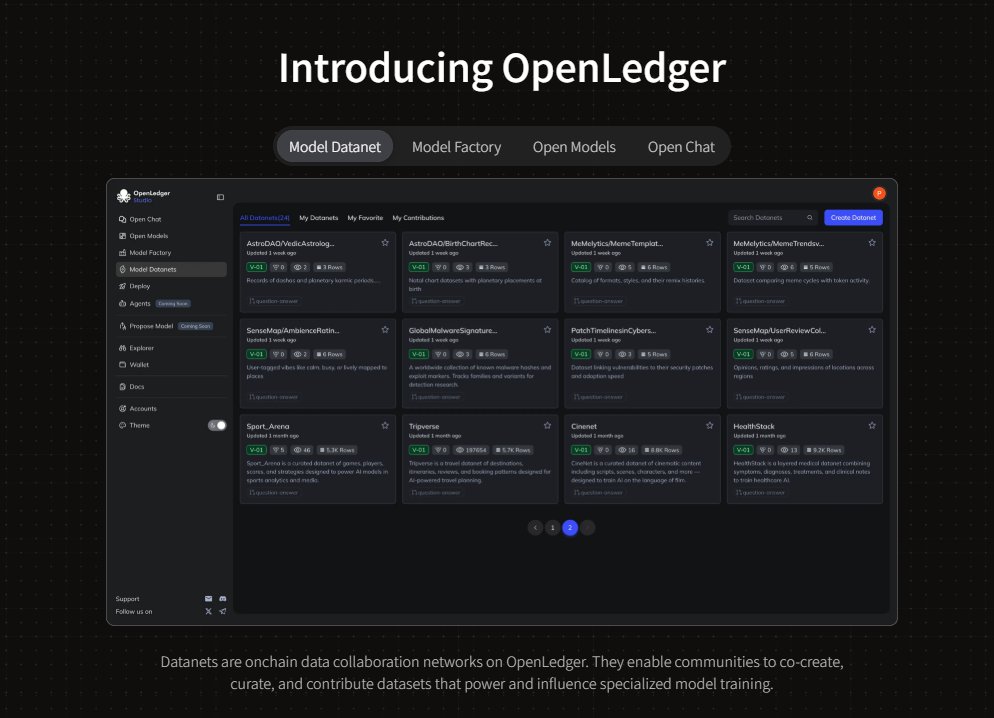
Task: Open the All Datanets(24) tab
Action: (265, 218)
